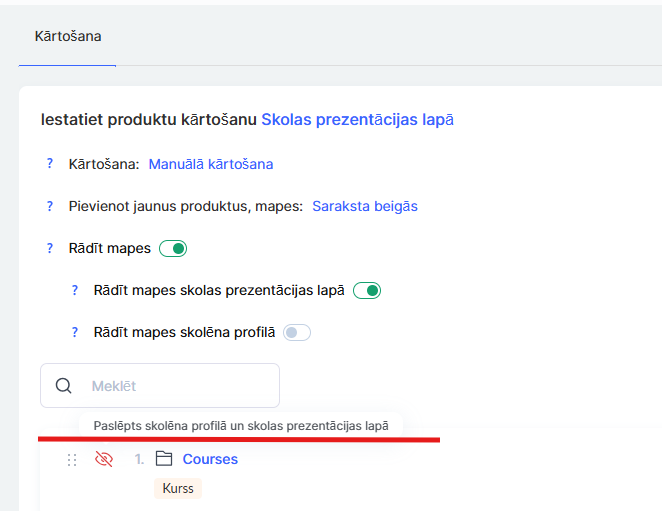This screenshot has width=662, height=511.
Task: Open the Manuālā kārtošana sorting dropdown
Action: [210, 164]
